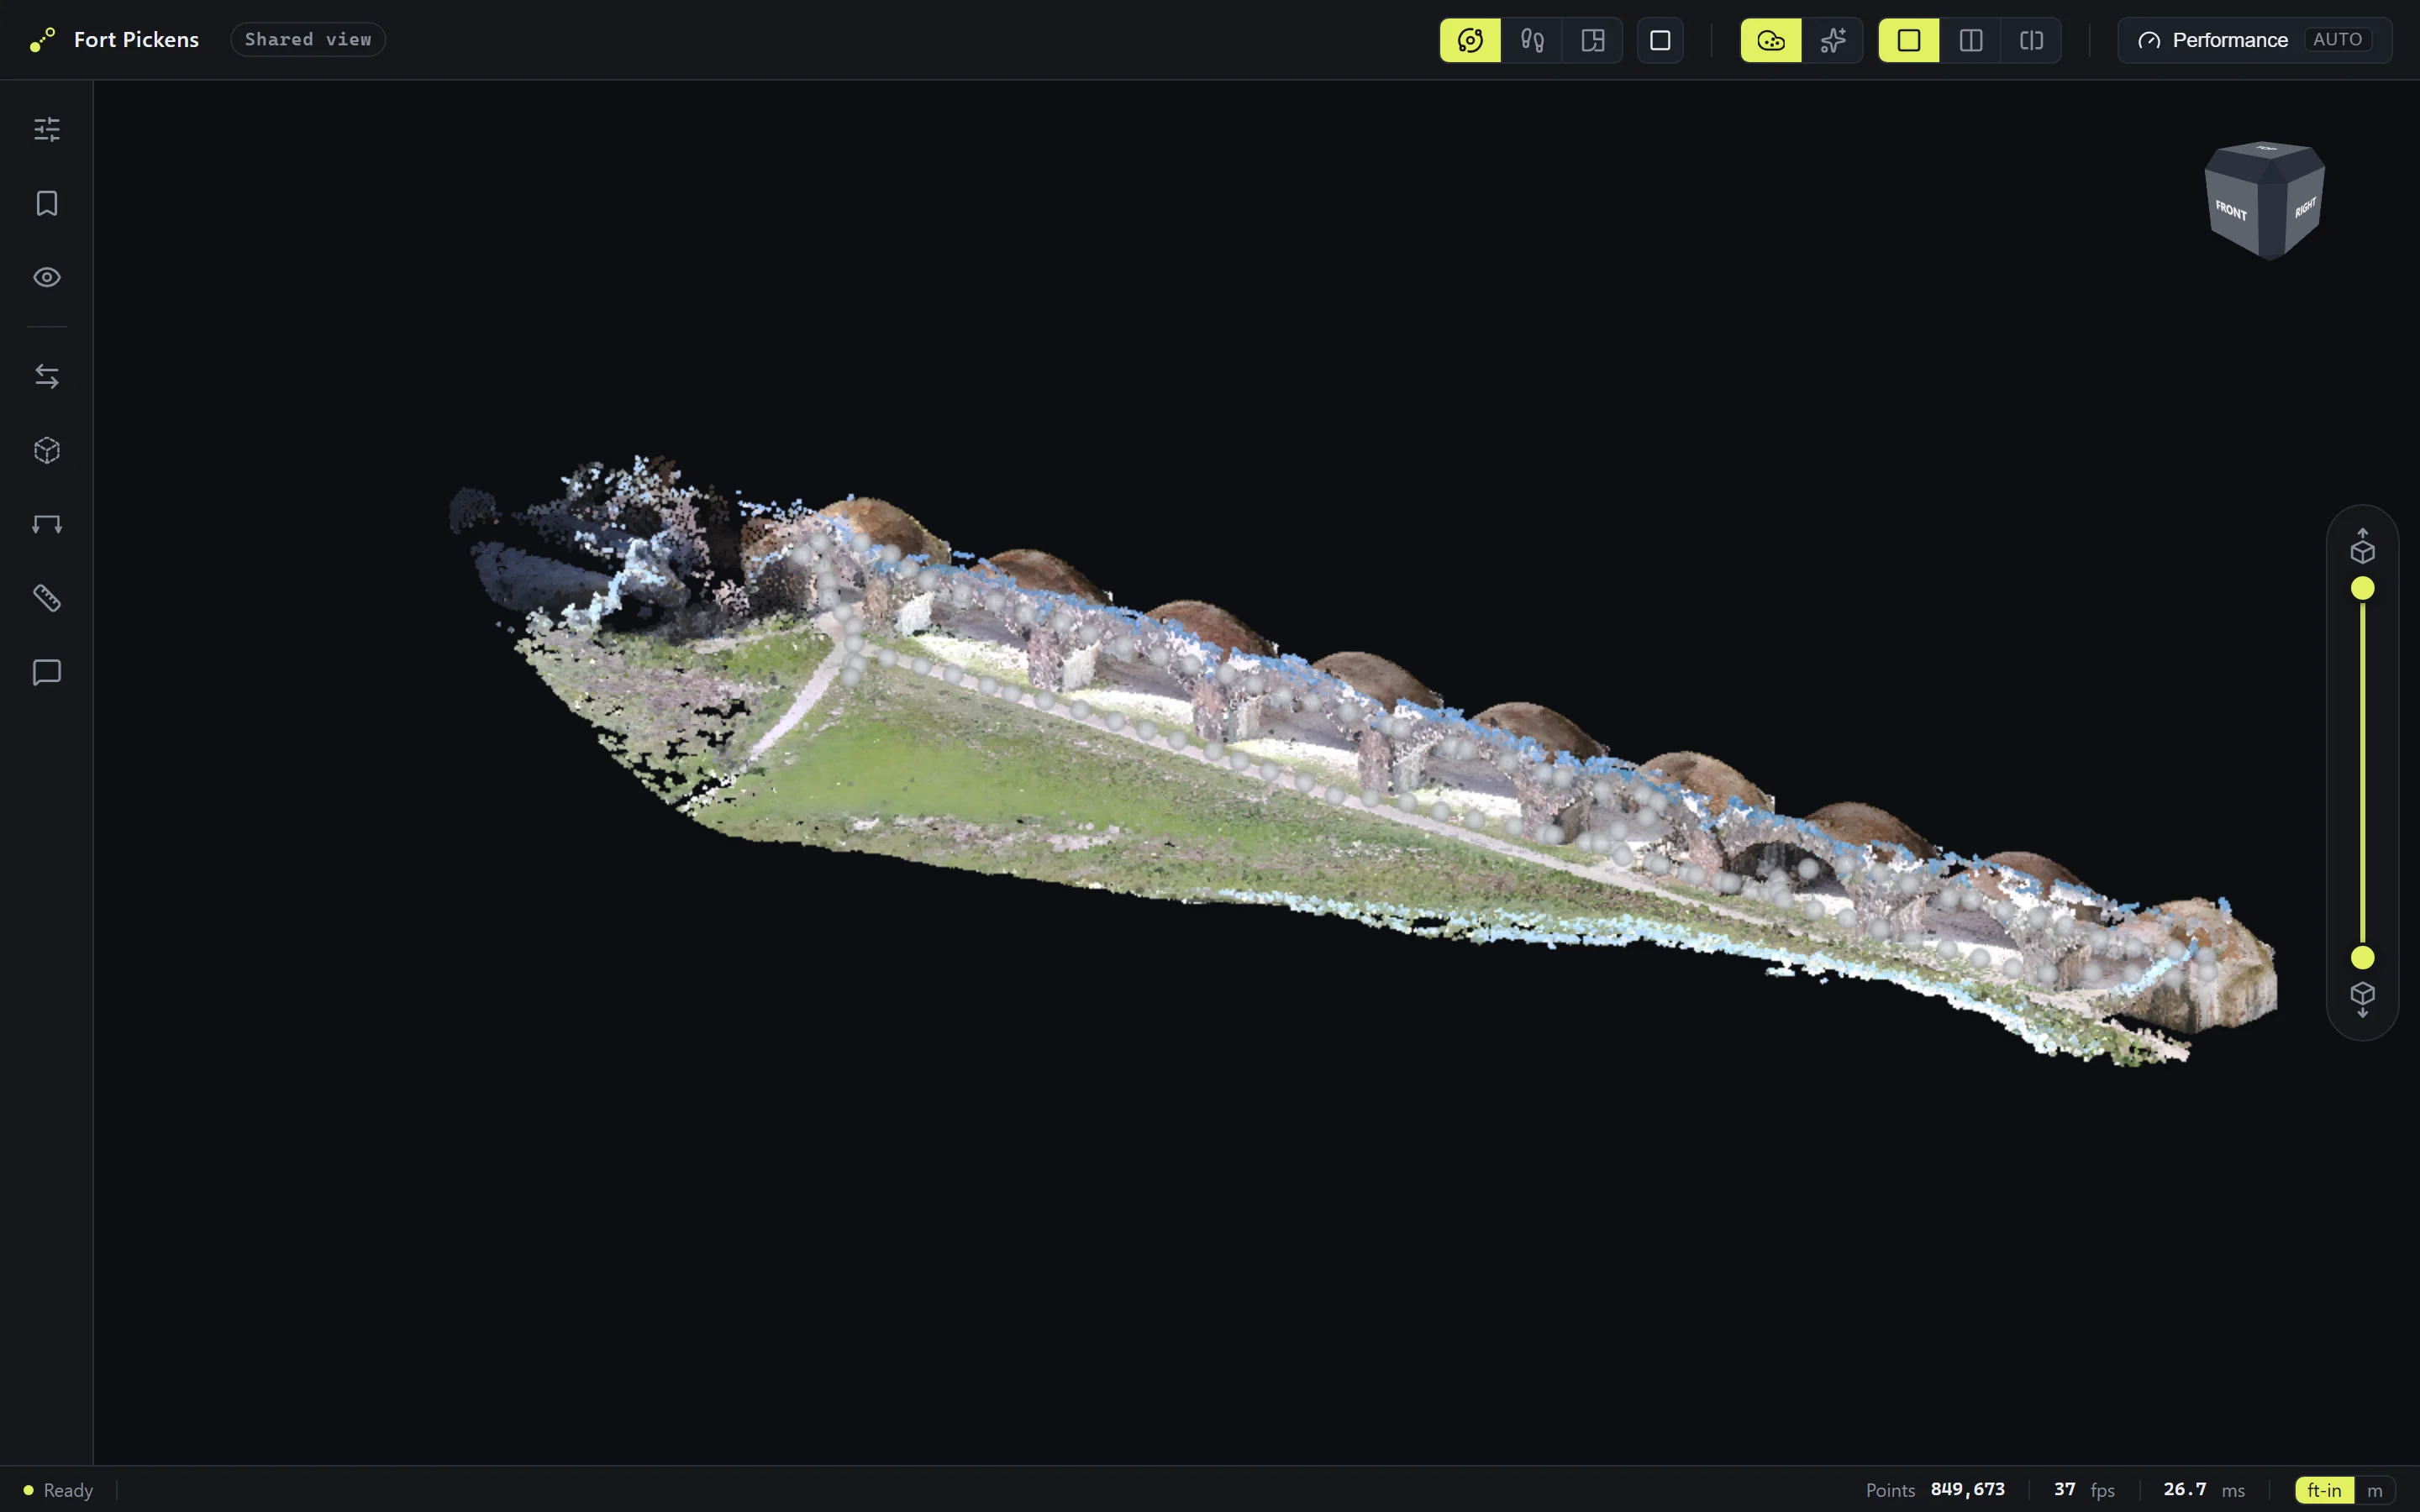The width and height of the screenshot is (2420, 1512).
Task: Open the comments annotation panel
Action: [x=47, y=672]
